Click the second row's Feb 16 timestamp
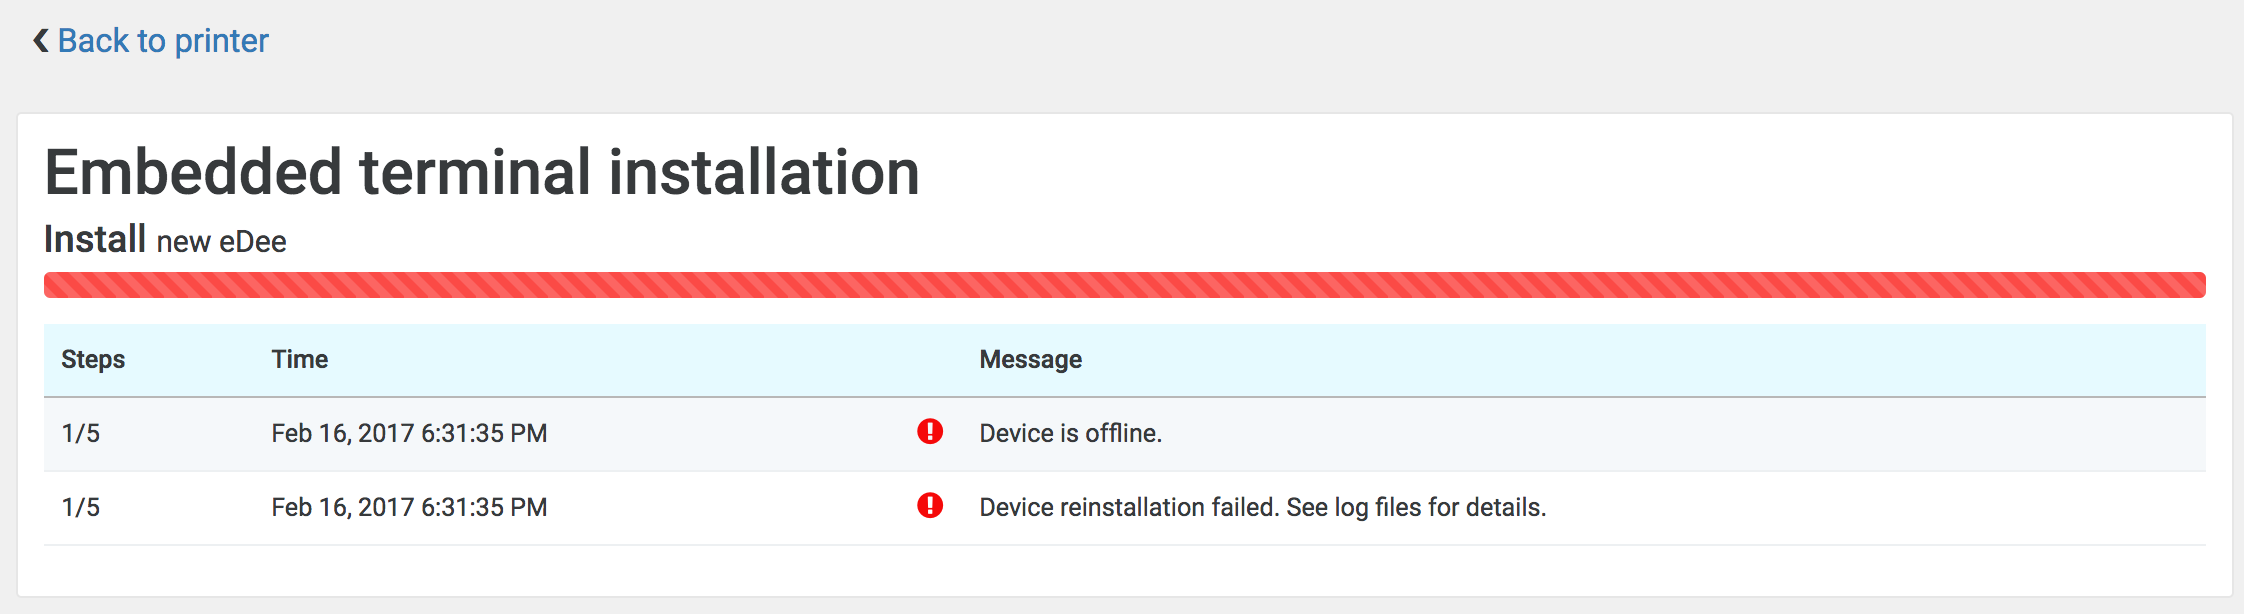Viewport: 2244px width, 614px height. pos(409,507)
